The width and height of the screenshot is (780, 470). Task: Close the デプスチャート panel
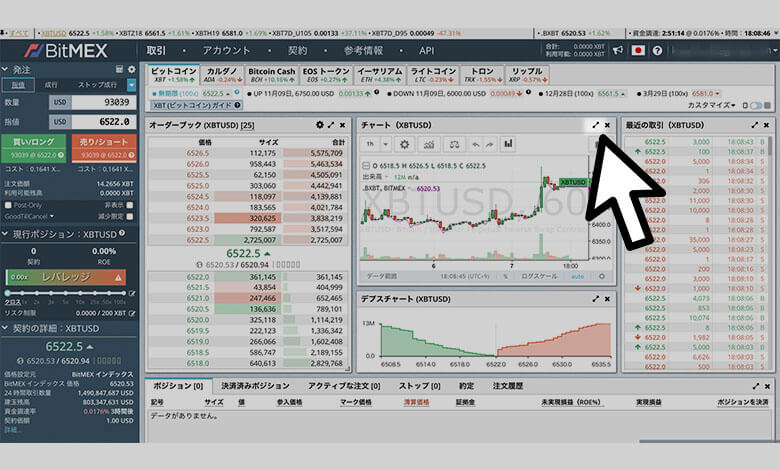pyautogui.click(x=607, y=299)
